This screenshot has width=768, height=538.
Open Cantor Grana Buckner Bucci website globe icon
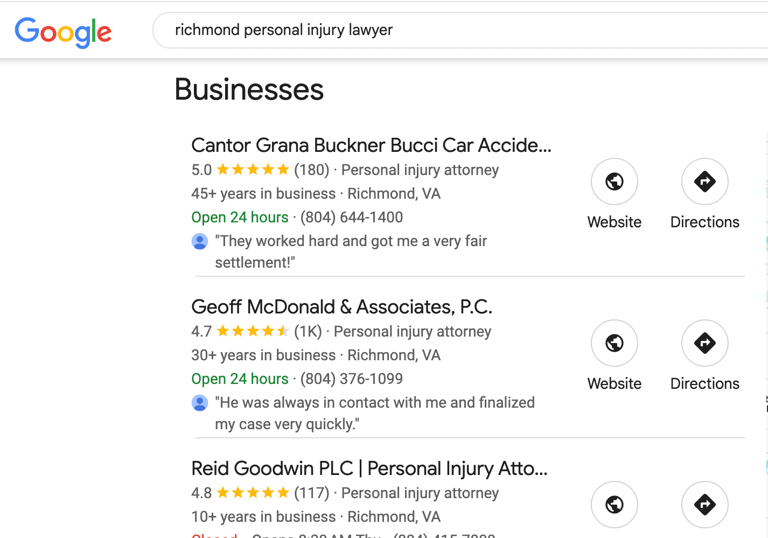point(614,182)
